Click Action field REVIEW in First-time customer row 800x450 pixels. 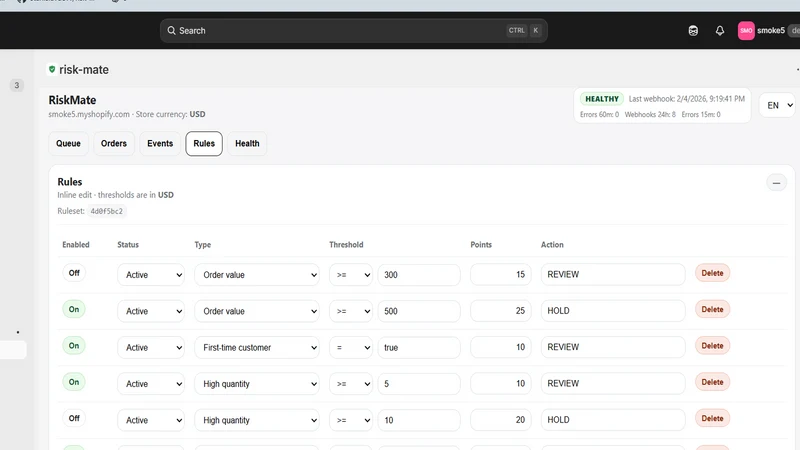613,347
